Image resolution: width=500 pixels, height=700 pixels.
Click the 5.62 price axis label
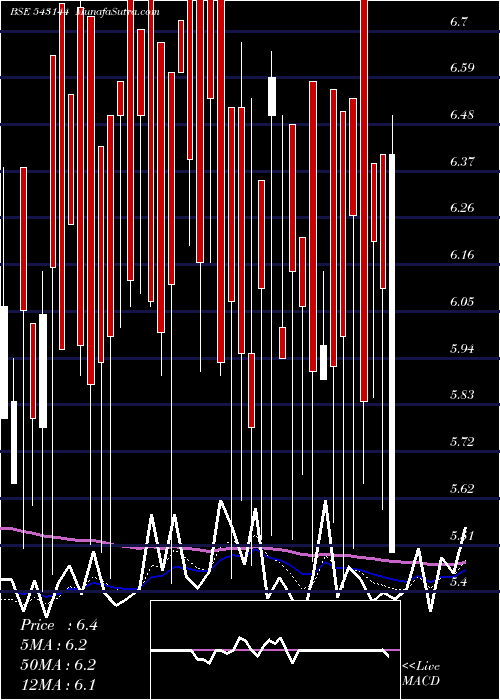click(x=462, y=488)
